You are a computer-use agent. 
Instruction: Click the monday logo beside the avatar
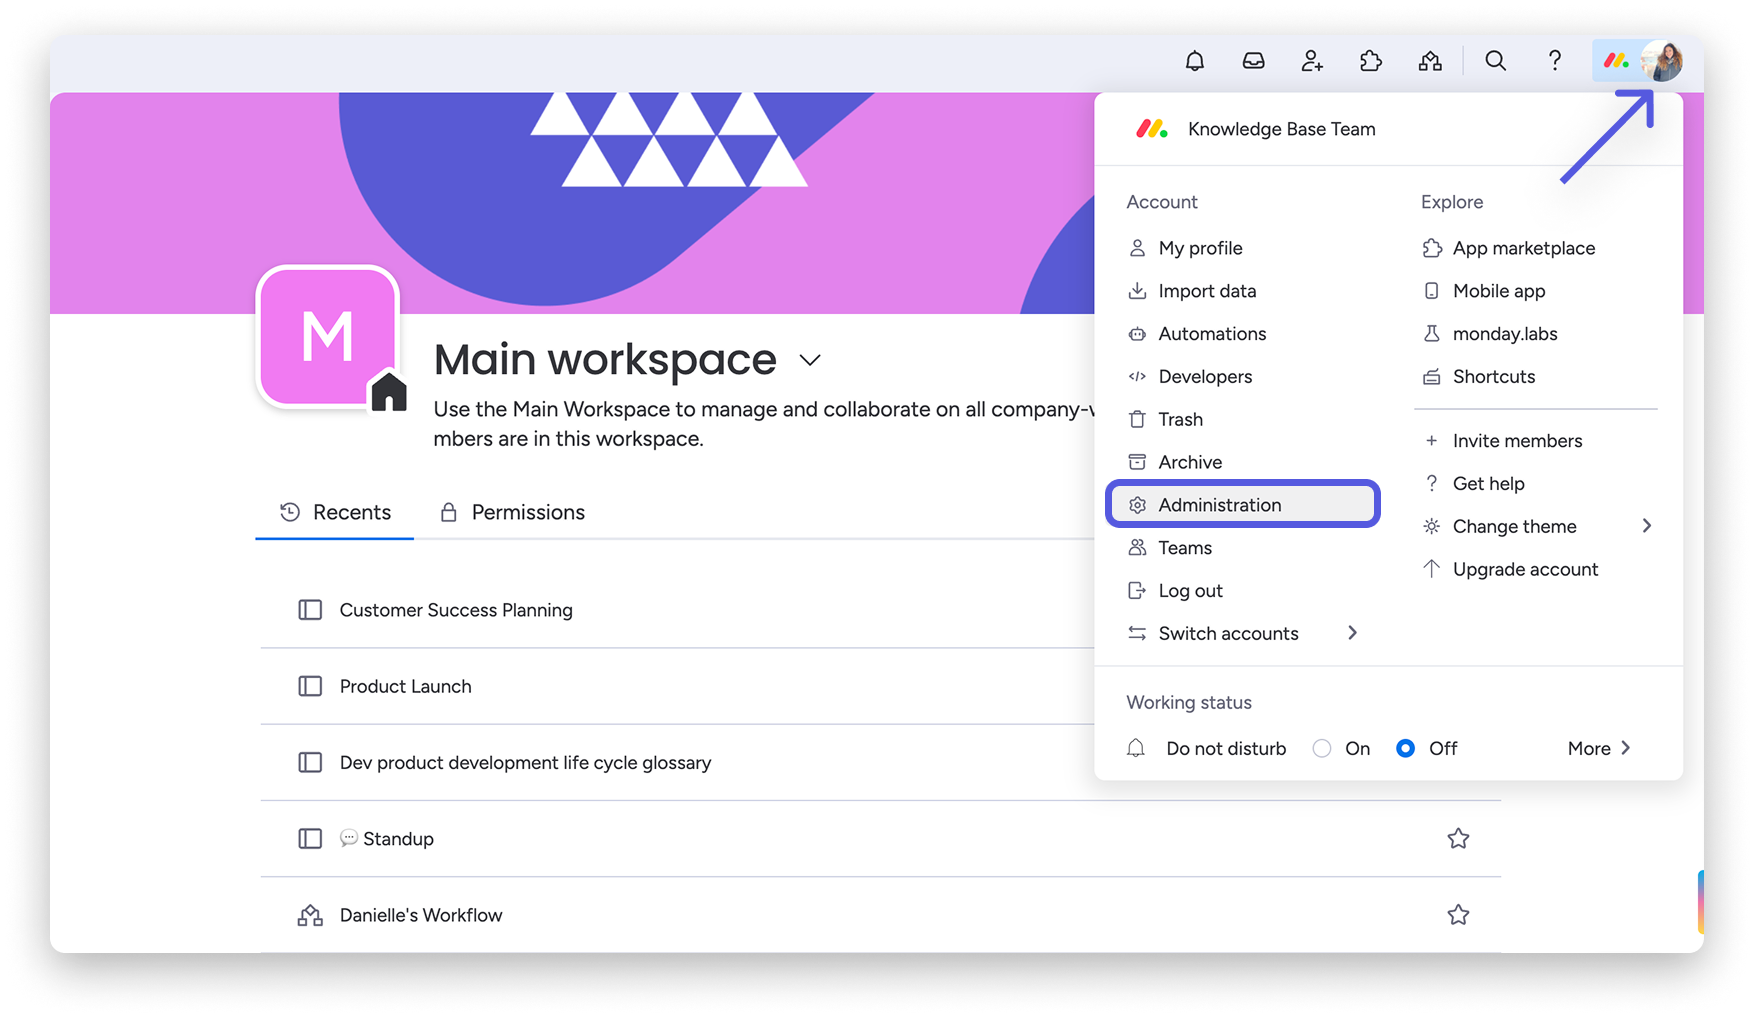[x=1616, y=61]
